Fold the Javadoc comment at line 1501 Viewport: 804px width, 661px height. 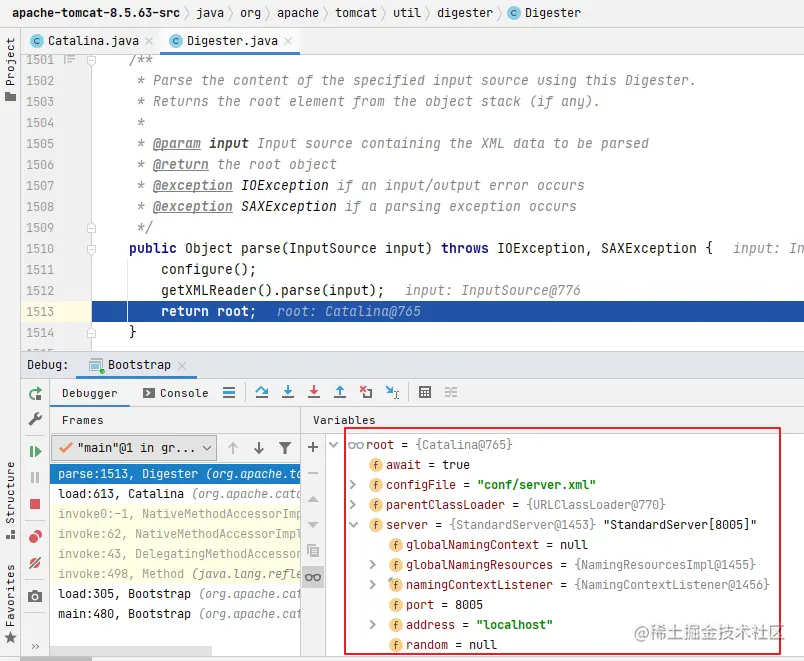tap(91, 61)
